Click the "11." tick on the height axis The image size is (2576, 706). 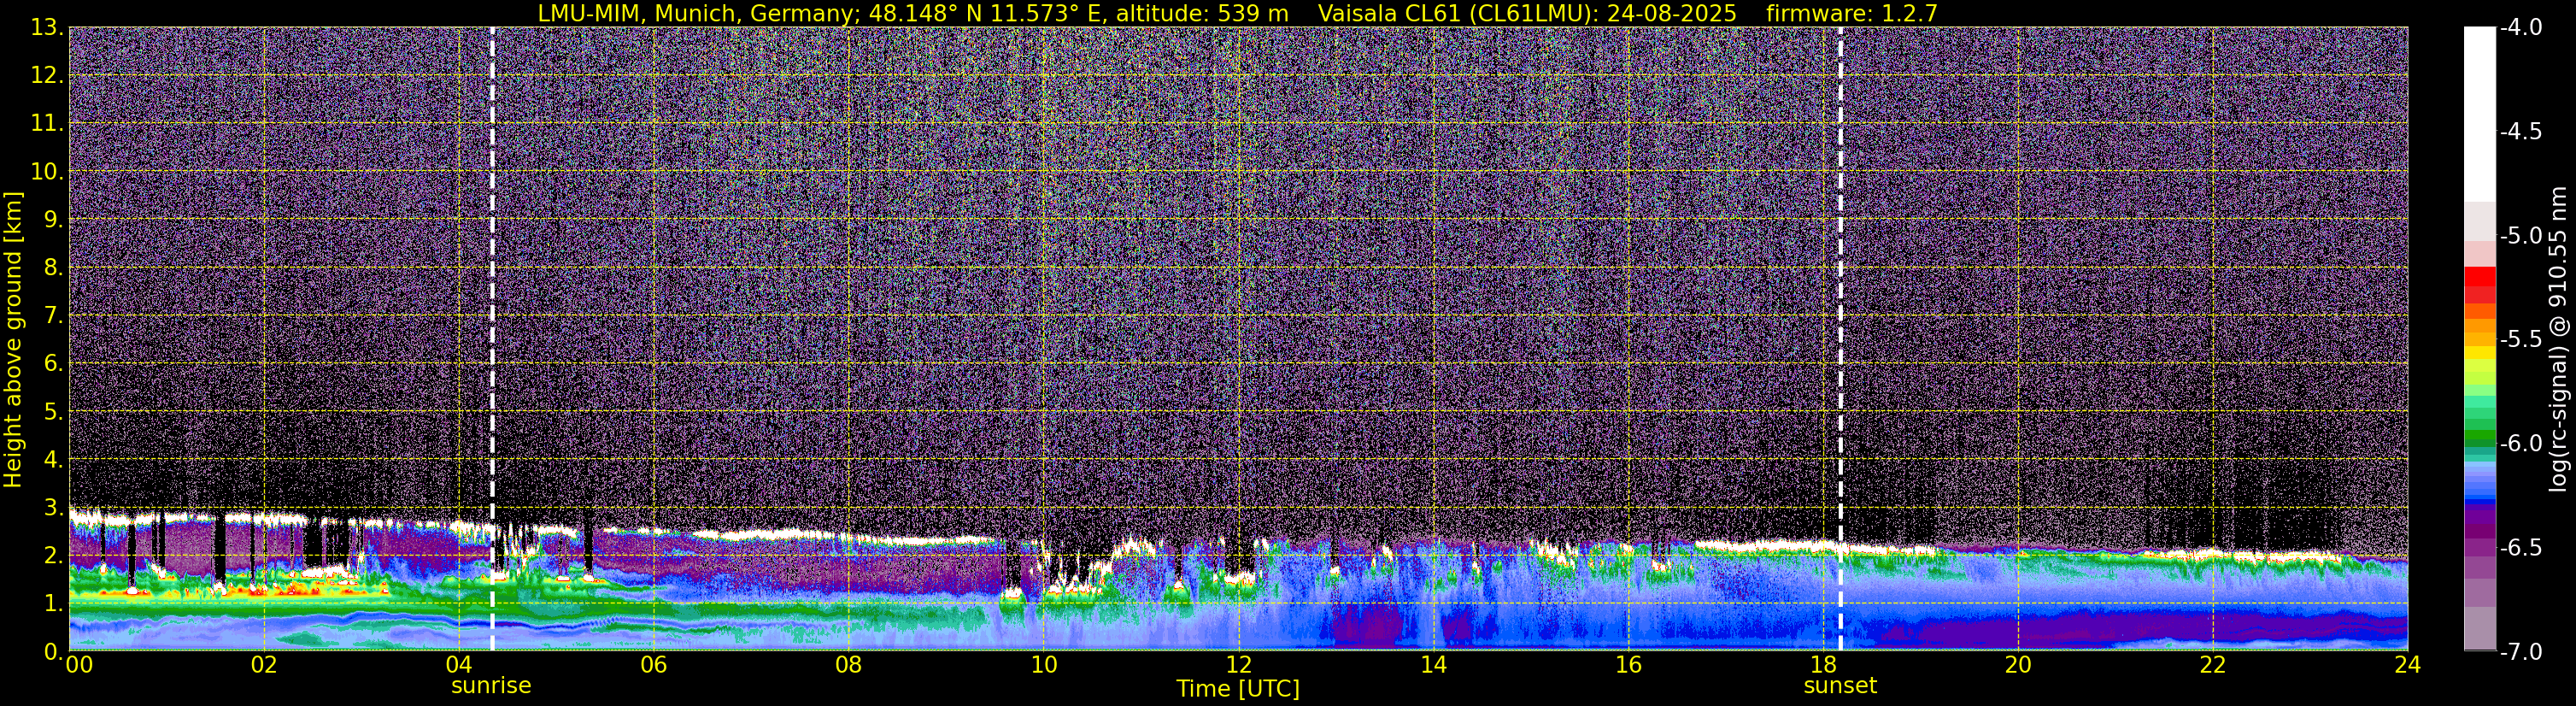pos(46,124)
